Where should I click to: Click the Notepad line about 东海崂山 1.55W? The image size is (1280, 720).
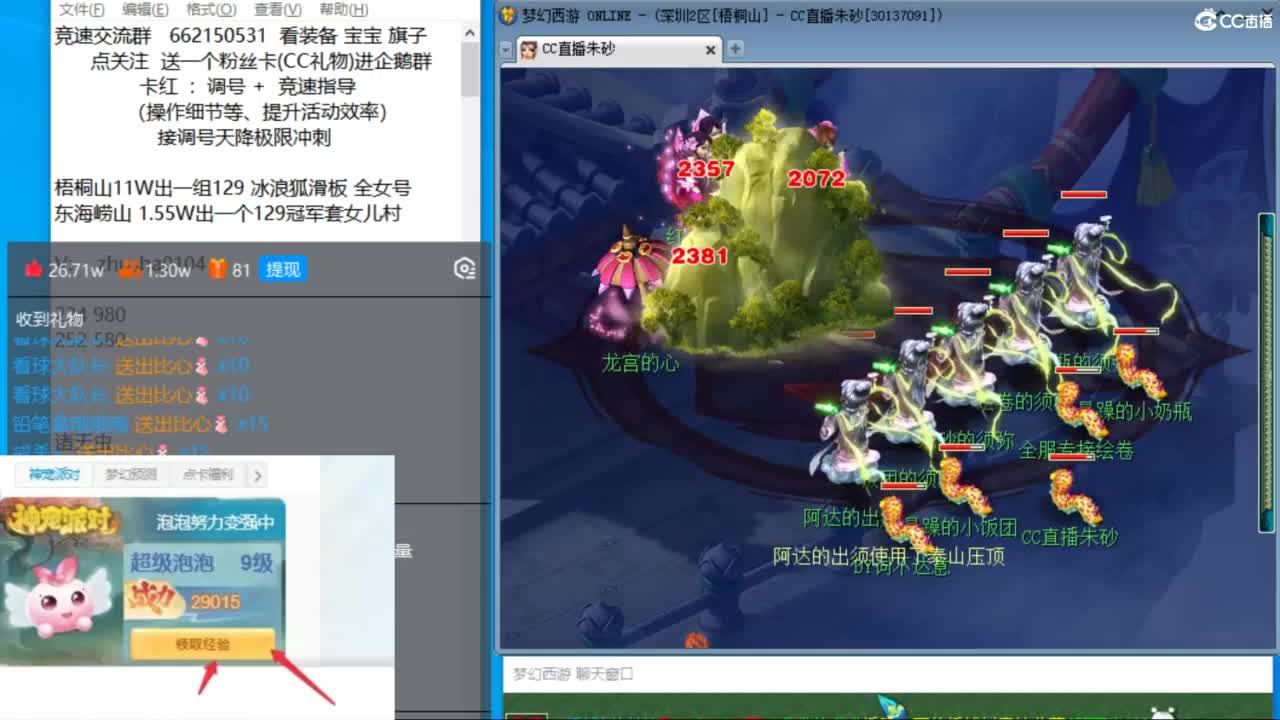click(x=228, y=213)
